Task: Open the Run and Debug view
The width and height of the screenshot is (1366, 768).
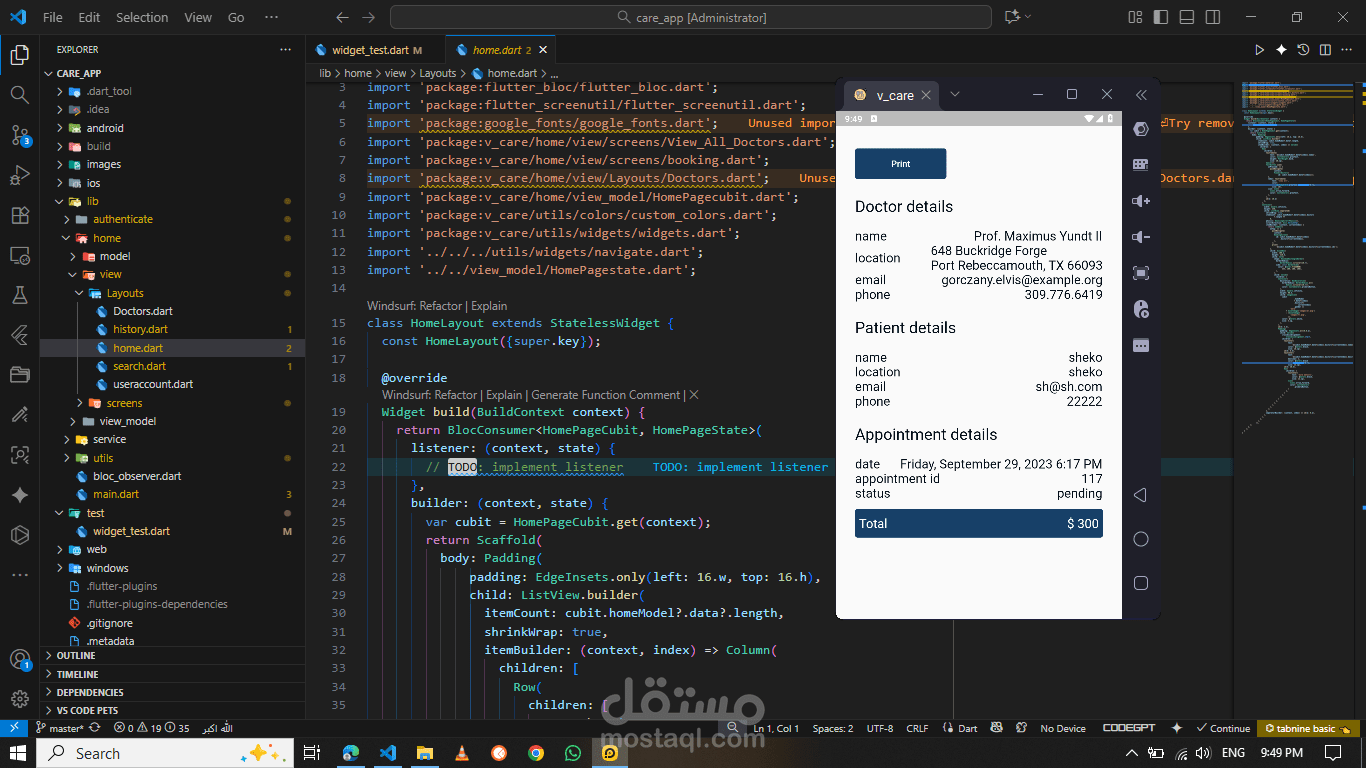Action: (19, 175)
